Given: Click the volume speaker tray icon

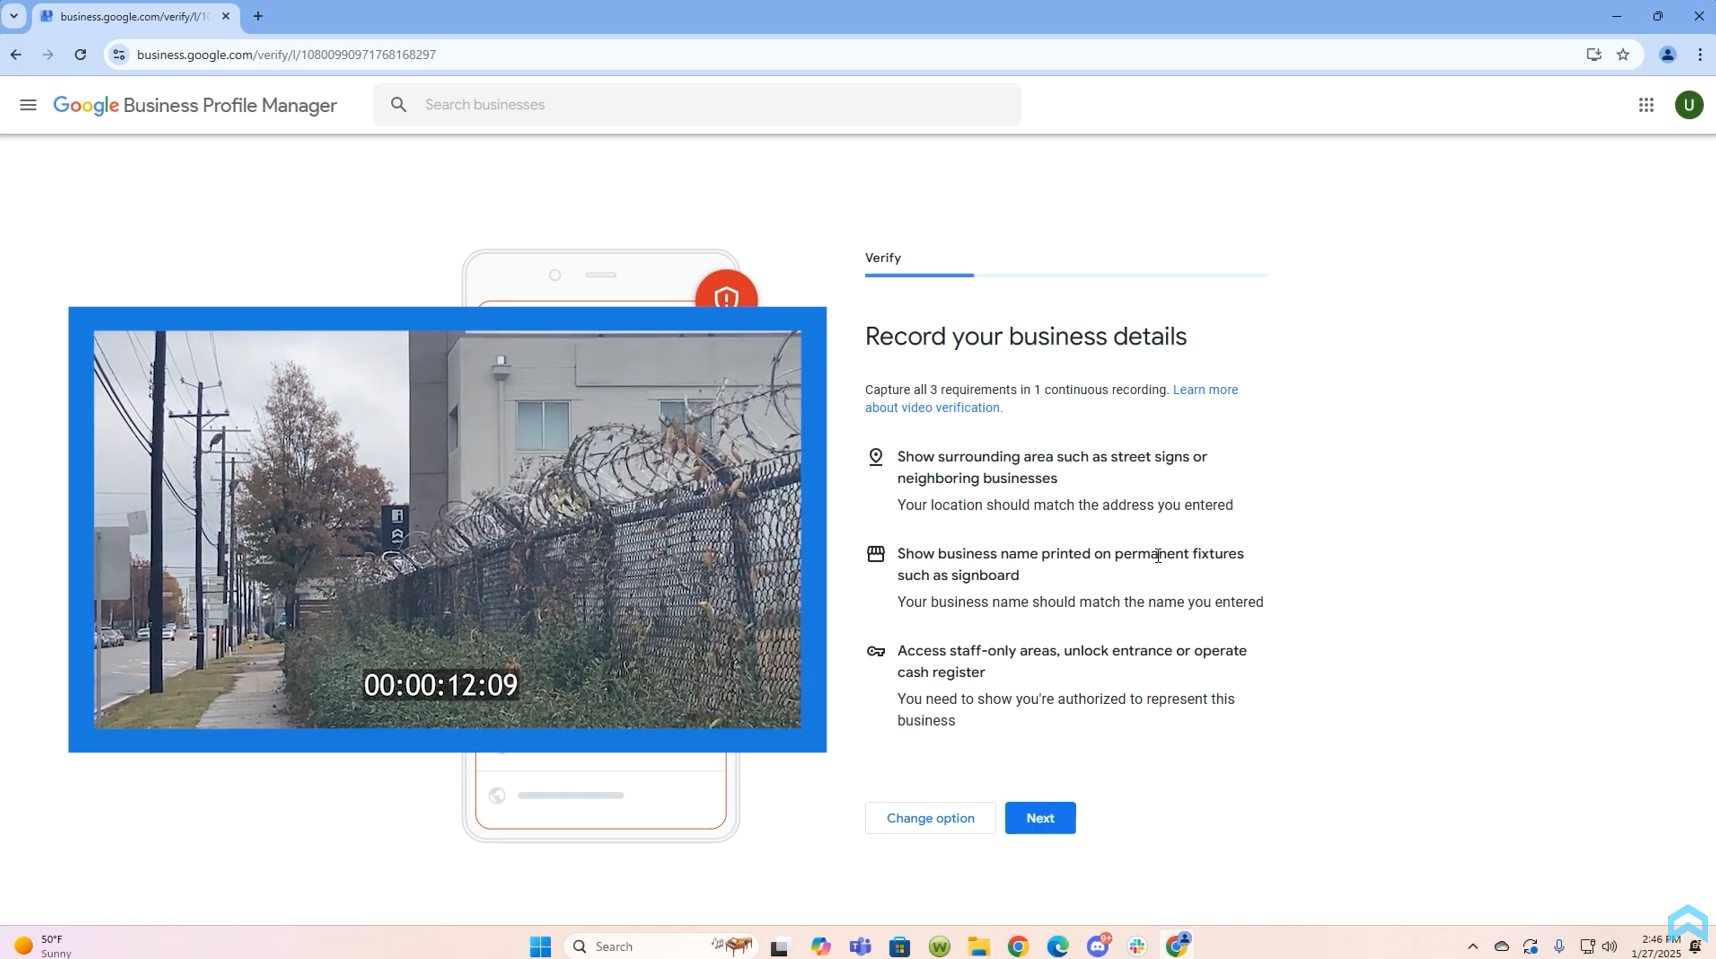Looking at the screenshot, I should click(1609, 946).
